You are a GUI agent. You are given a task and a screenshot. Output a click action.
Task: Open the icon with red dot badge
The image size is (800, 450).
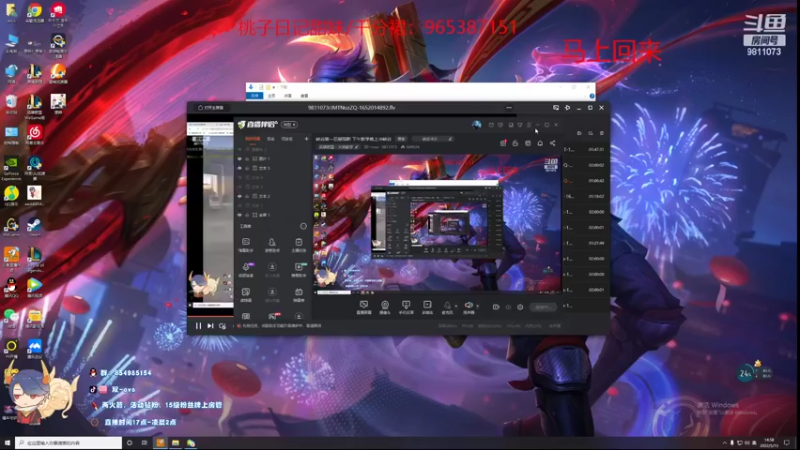pyautogui.click(x=503, y=143)
